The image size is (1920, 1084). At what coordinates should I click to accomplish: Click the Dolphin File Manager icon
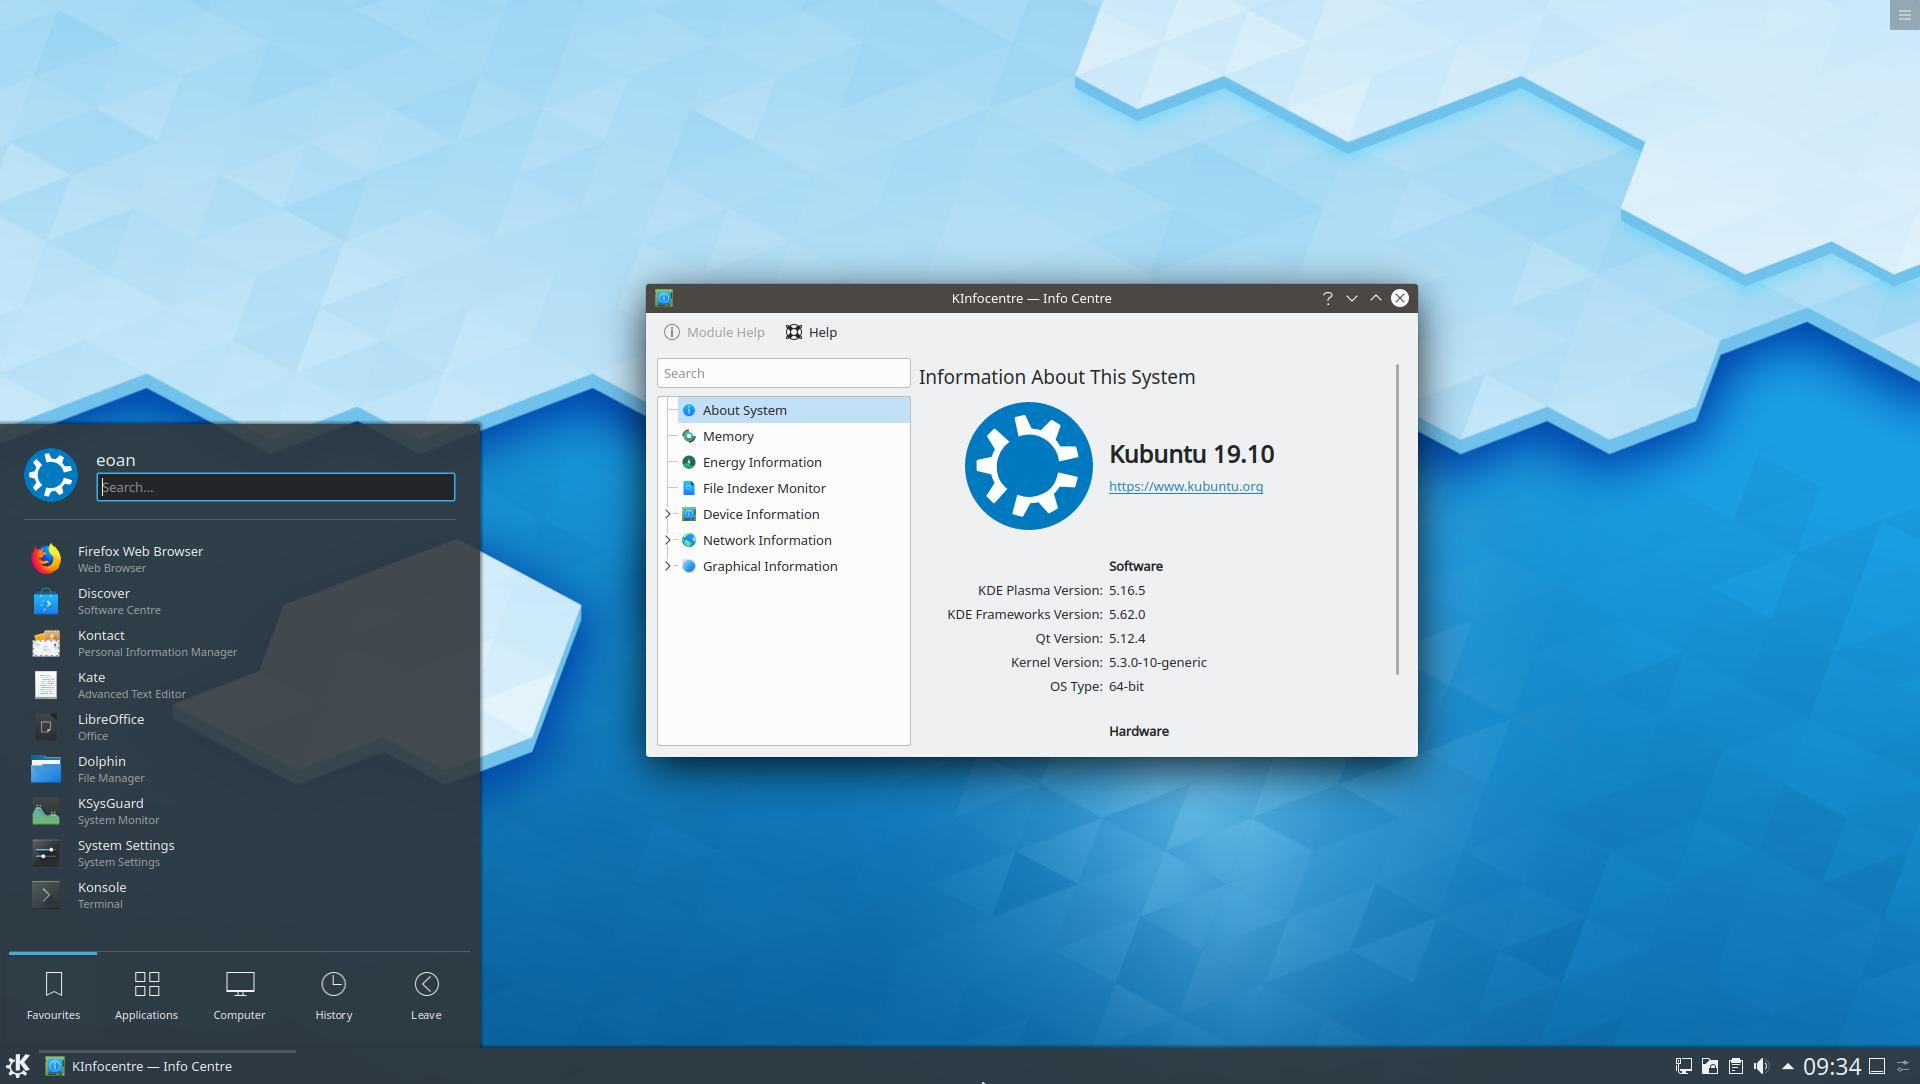coord(45,768)
